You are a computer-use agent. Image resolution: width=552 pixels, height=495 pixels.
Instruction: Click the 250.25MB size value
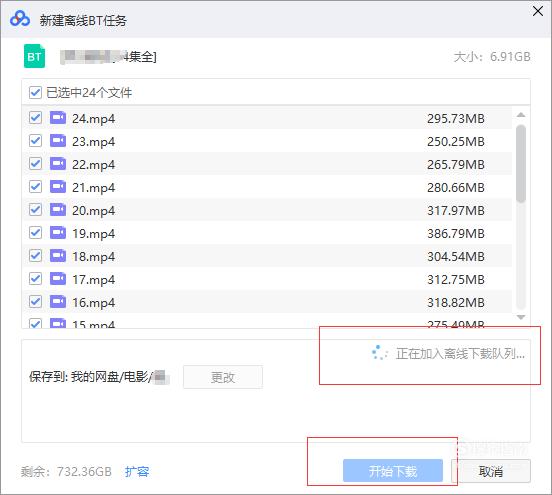point(456,142)
